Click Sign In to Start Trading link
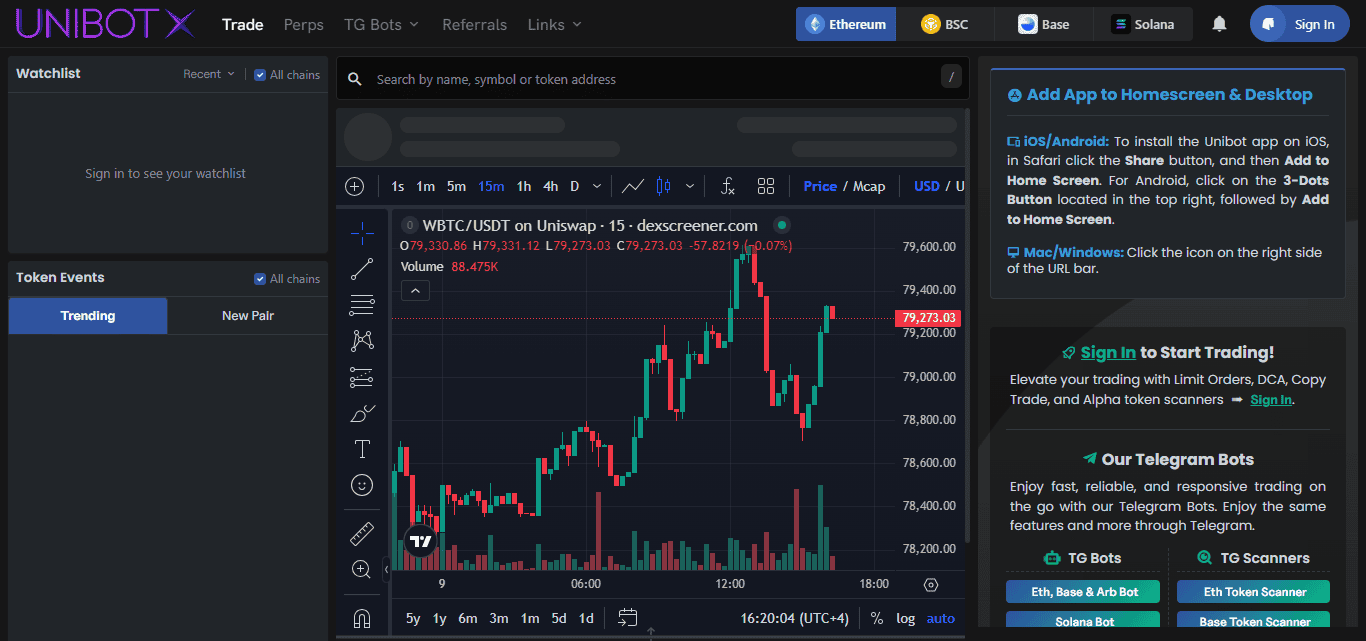The image size is (1366, 641). click(1108, 352)
